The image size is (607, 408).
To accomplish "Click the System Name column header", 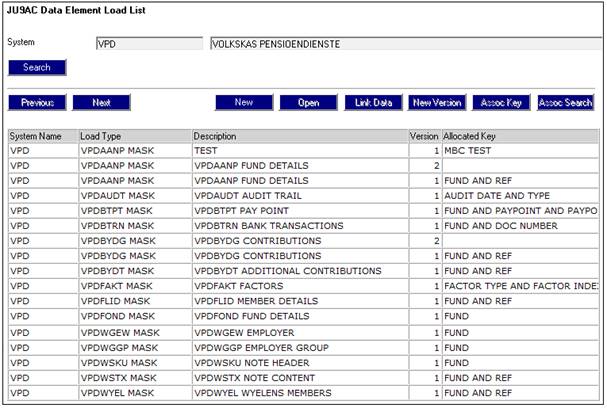I will pos(43,136).
